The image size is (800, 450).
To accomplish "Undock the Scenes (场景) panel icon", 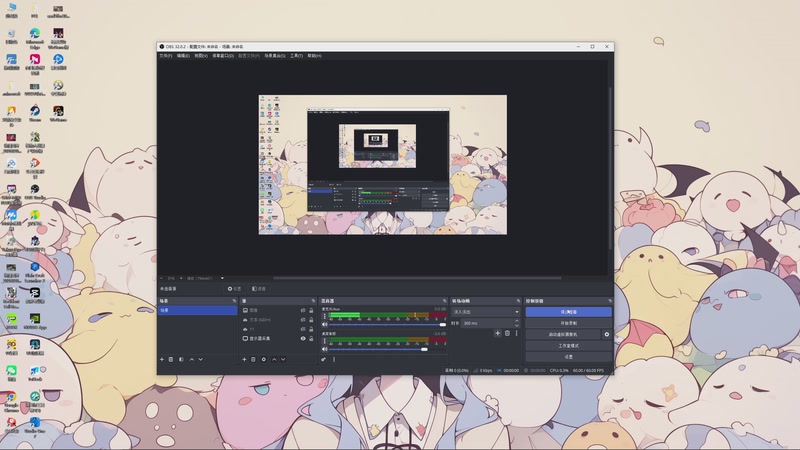I will point(234,301).
